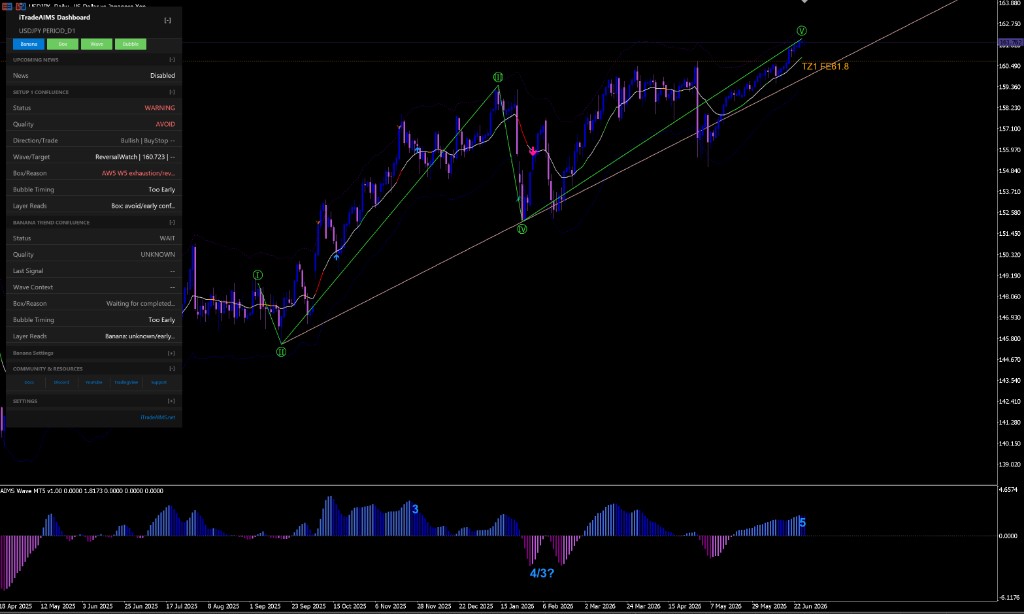1024x614 pixels.
Task: Collapse the Upcoming News section
Action: pyautogui.click(x=172, y=59)
